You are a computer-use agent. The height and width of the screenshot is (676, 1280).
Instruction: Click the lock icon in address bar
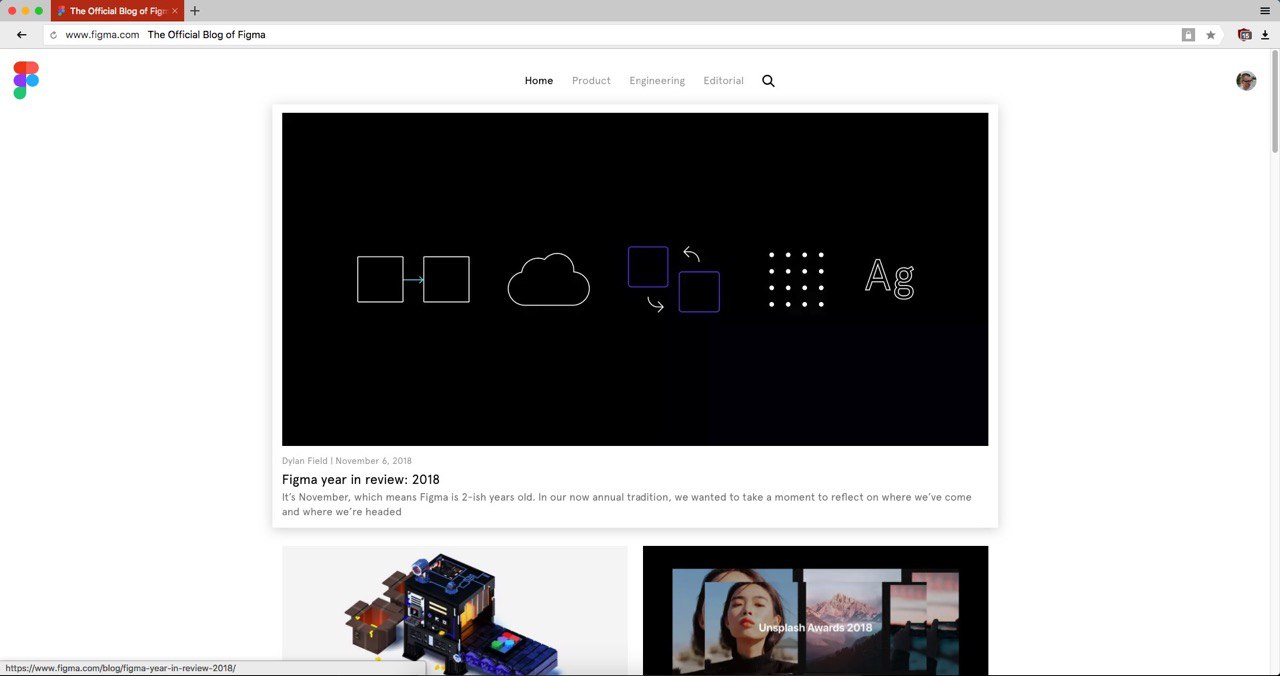pyautogui.click(x=1188, y=35)
